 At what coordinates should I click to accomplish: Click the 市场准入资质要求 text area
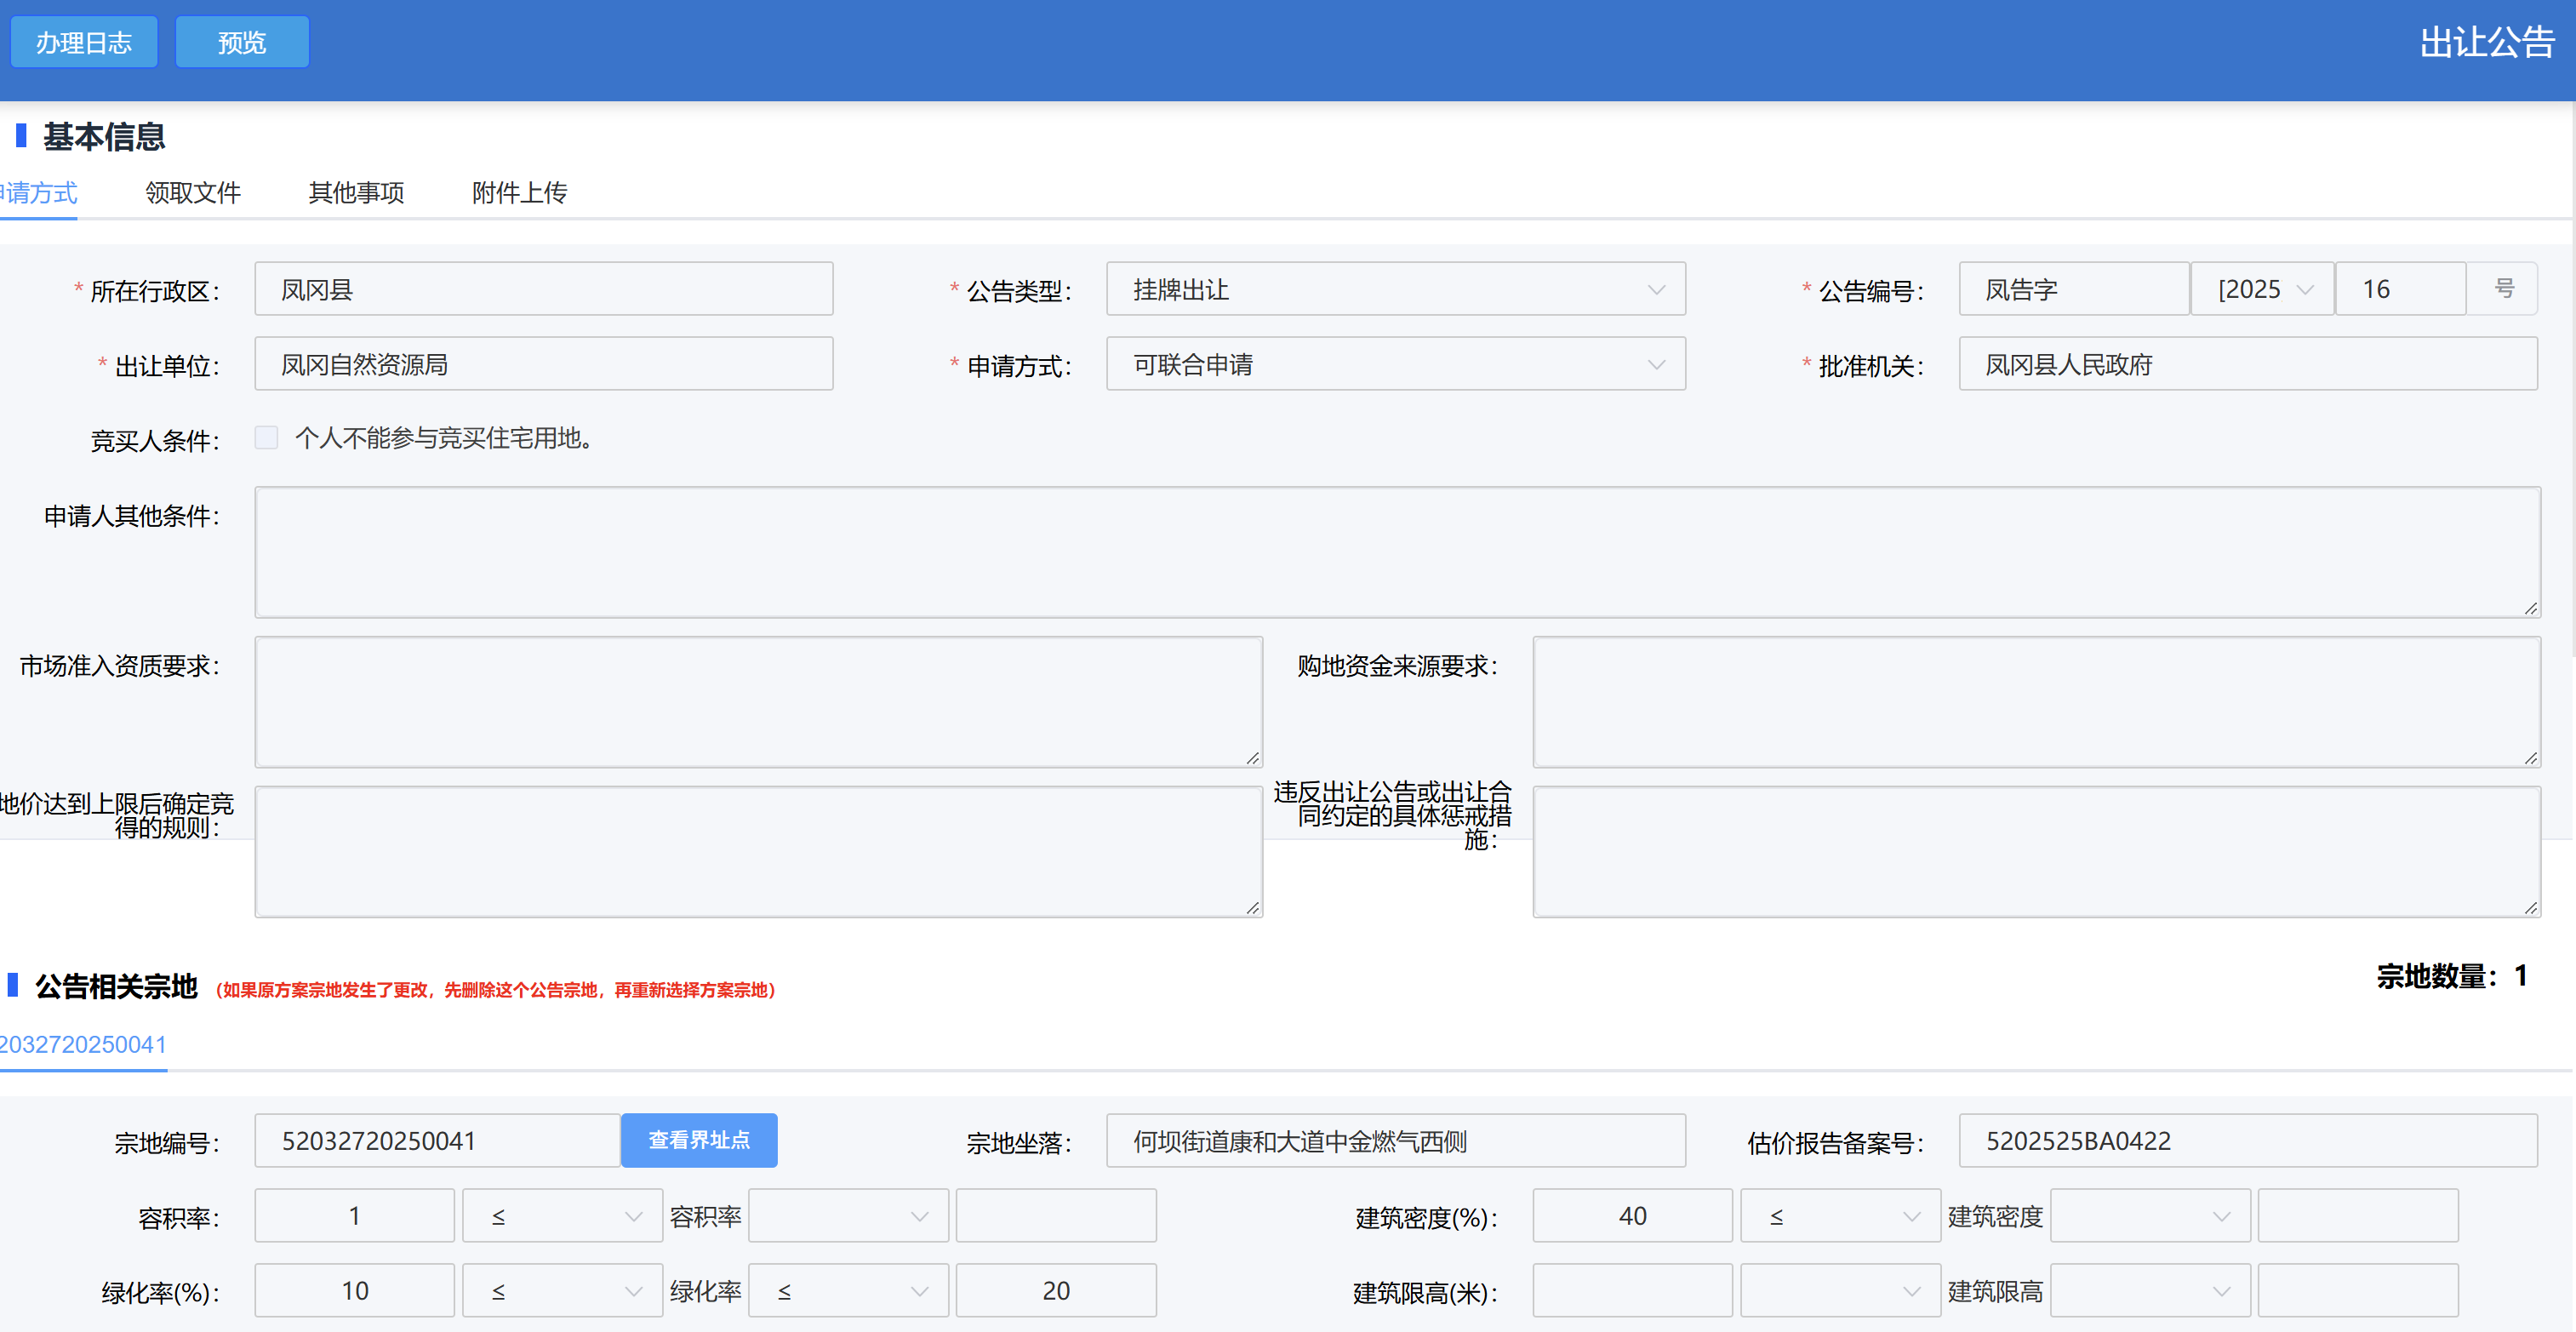point(758,702)
